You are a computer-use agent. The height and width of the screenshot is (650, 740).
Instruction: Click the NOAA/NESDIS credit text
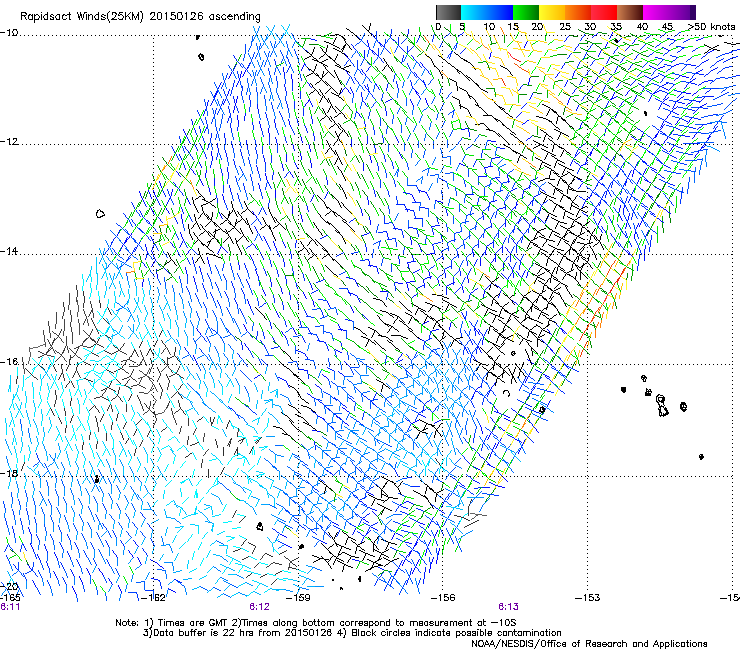pyautogui.click(x=589, y=644)
